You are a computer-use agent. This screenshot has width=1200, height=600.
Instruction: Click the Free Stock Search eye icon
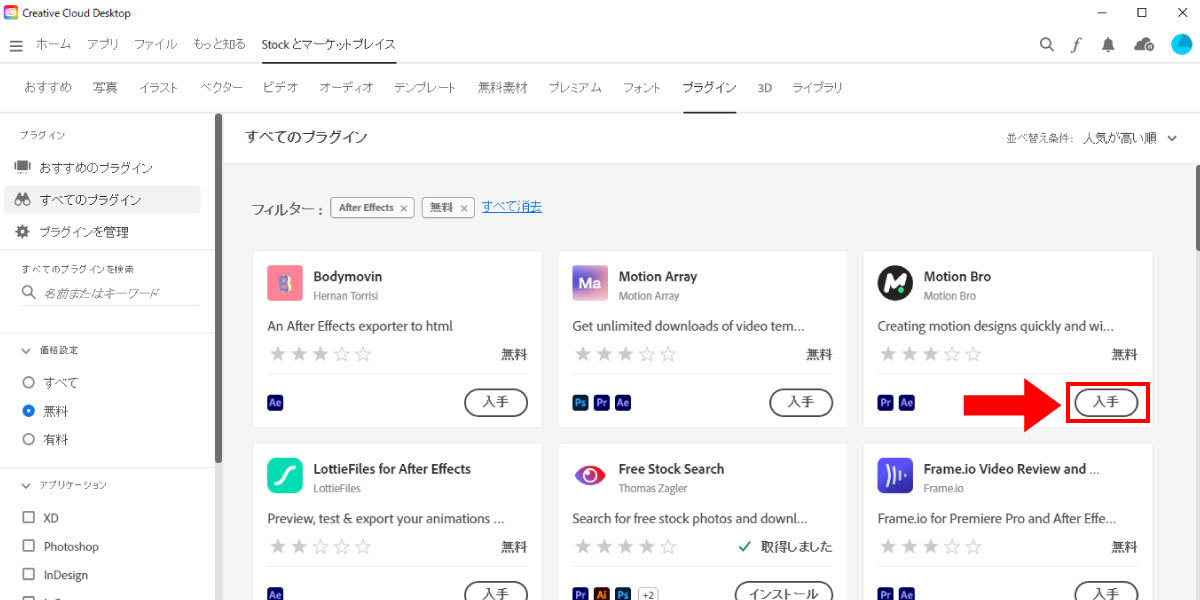(x=590, y=476)
